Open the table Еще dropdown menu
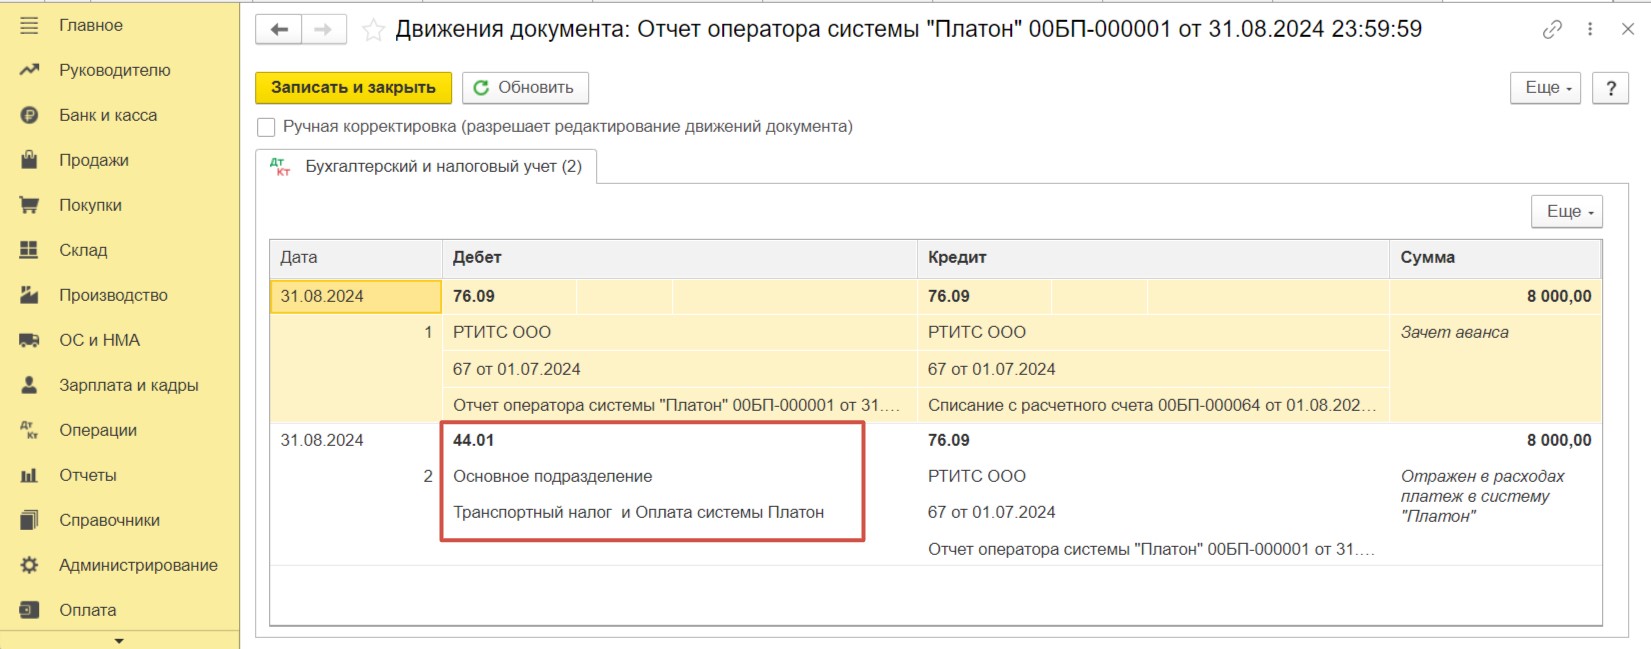The height and width of the screenshot is (649, 1651). pyautogui.click(x=1567, y=211)
